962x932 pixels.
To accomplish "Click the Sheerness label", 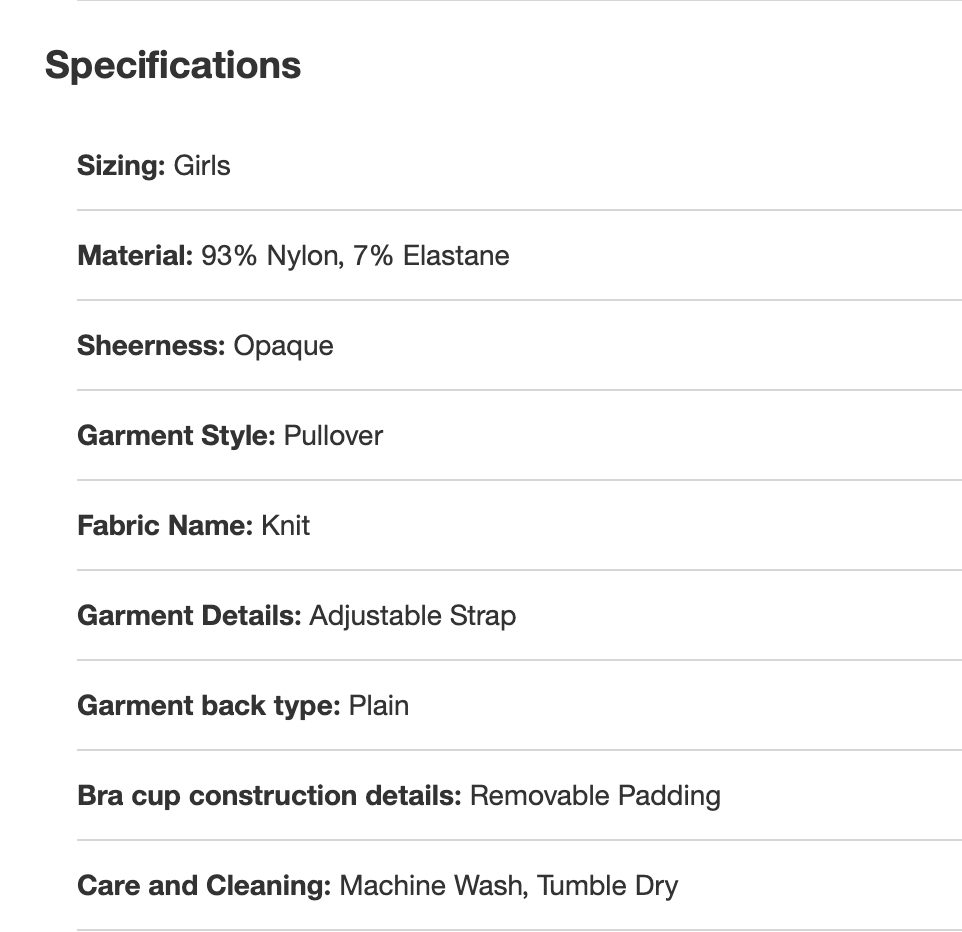I will (151, 345).
